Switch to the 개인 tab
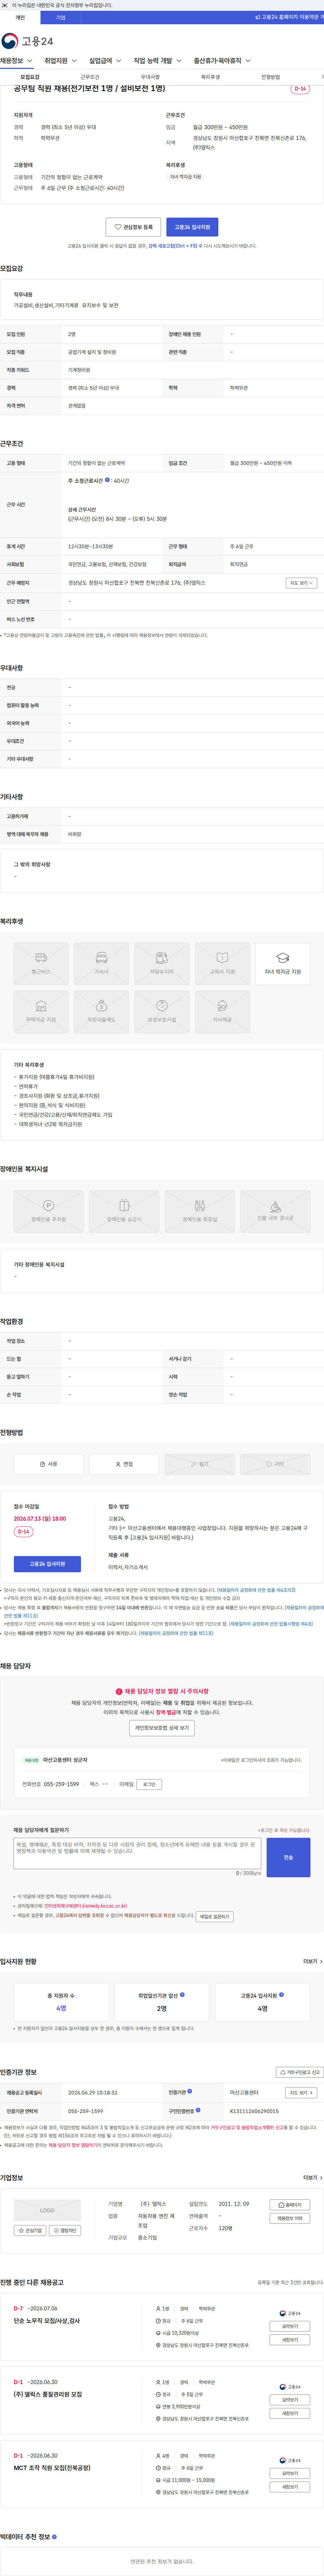Viewport: 324px width, 2576px height. pos(20,17)
